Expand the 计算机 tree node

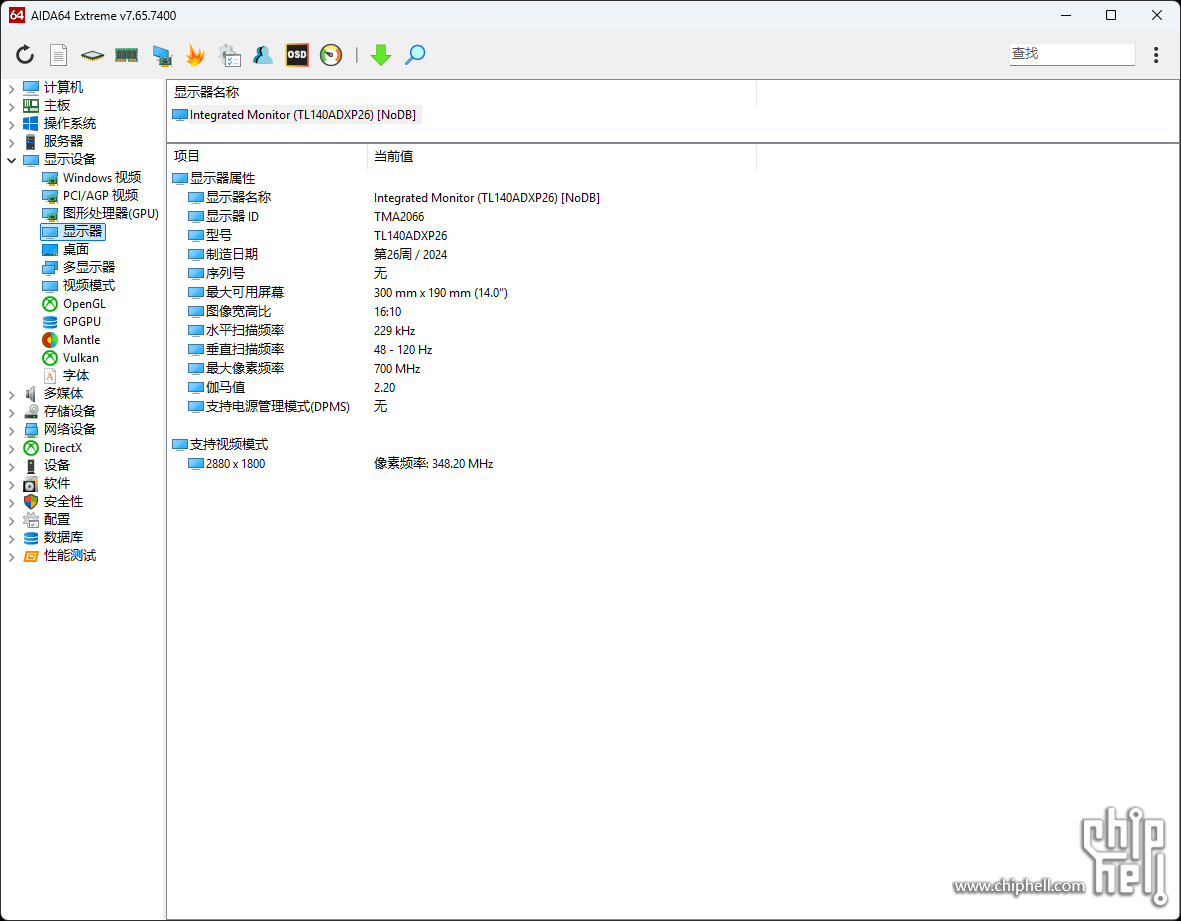(11, 88)
